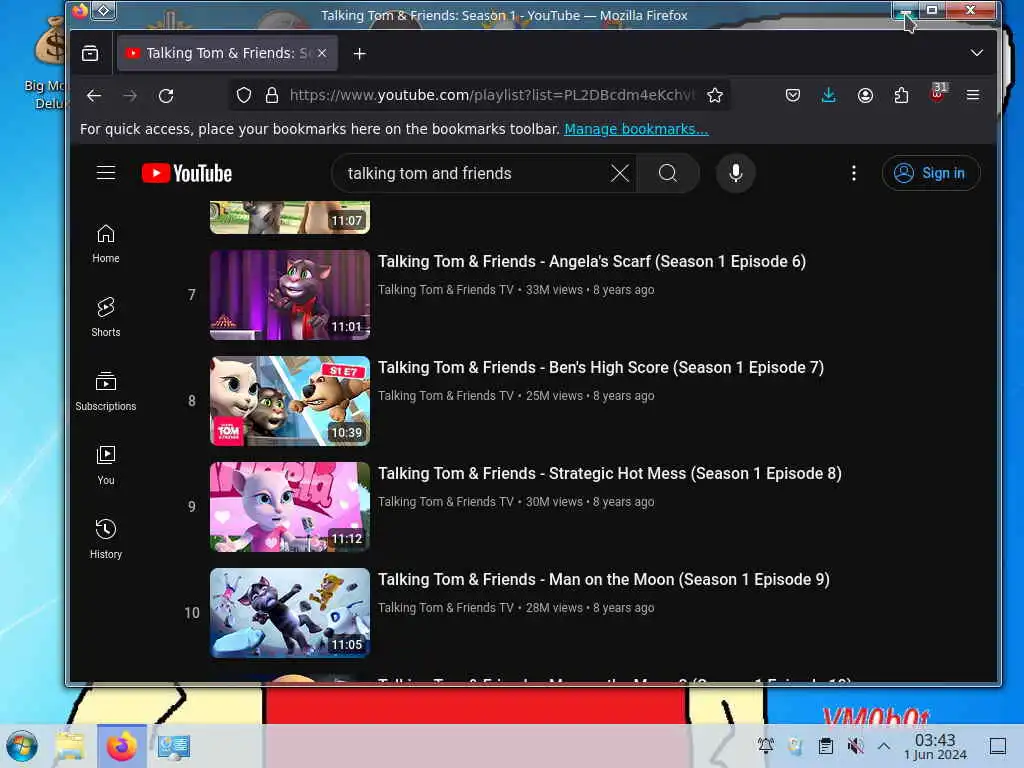Open the Manage bookmarks link
Image resolution: width=1024 pixels, height=768 pixels.
[x=636, y=129]
